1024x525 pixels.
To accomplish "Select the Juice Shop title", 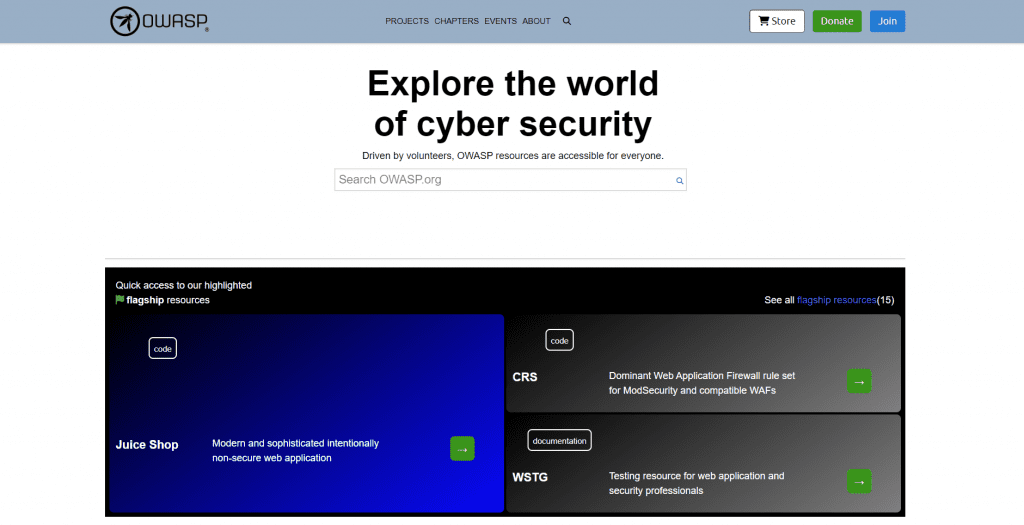I will [147, 445].
